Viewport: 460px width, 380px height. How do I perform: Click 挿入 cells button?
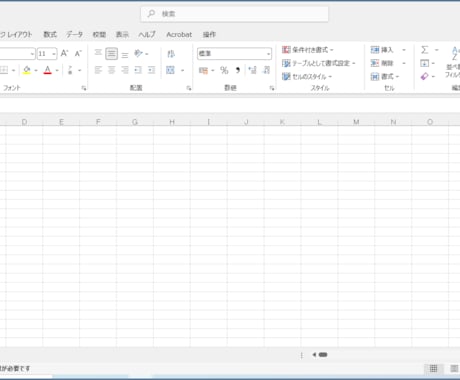point(382,50)
